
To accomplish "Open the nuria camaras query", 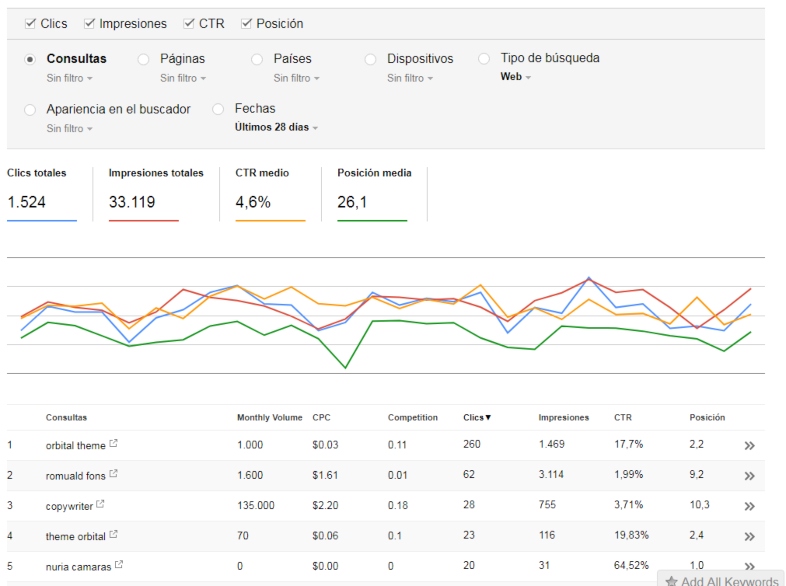I will [78, 567].
